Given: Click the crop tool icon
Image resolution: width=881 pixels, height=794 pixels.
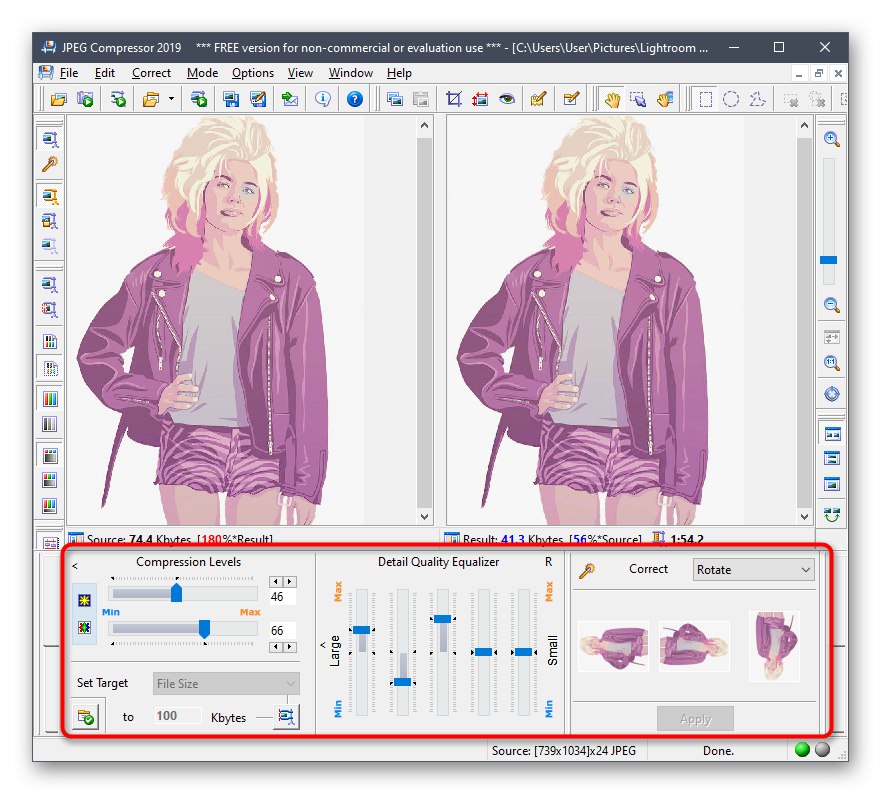Looking at the screenshot, I should coord(454,99).
